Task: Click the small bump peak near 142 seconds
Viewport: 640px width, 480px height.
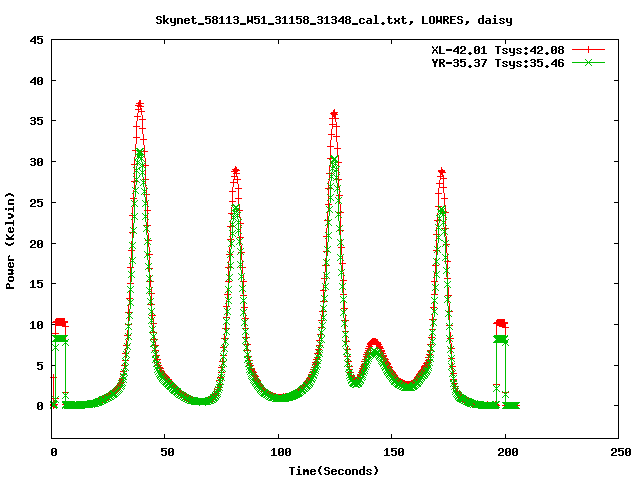Action: coord(374,342)
